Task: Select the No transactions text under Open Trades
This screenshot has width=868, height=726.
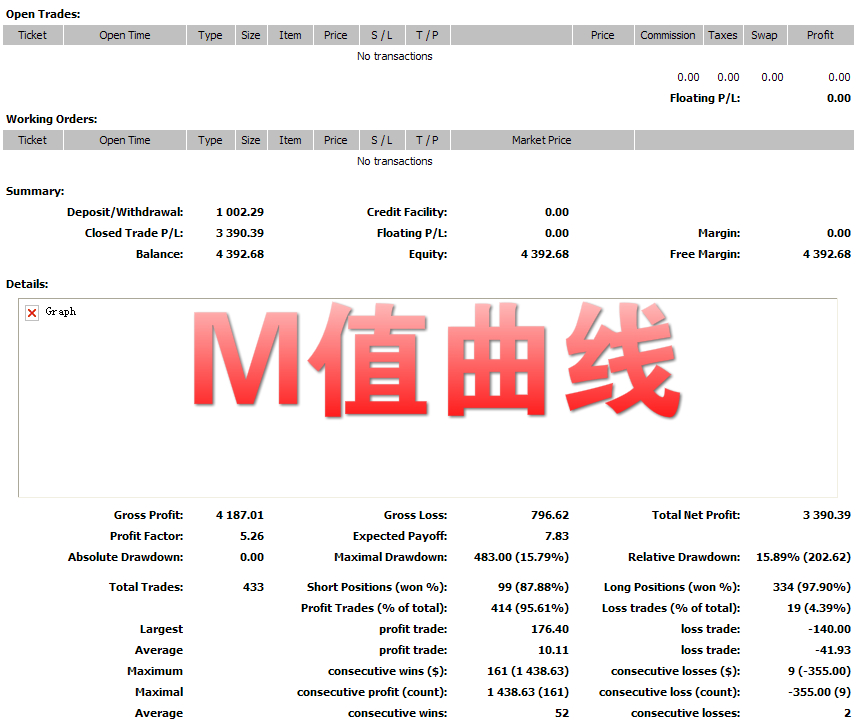Action: [x=394, y=56]
